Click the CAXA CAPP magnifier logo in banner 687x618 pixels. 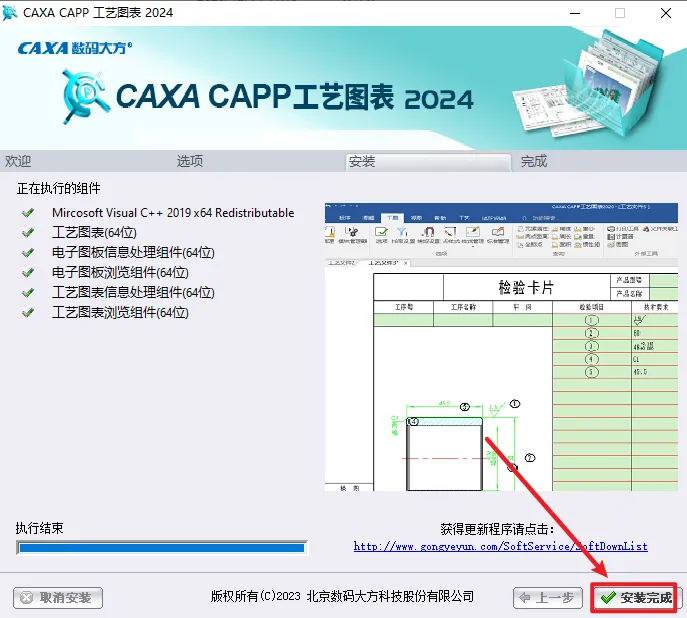85,96
